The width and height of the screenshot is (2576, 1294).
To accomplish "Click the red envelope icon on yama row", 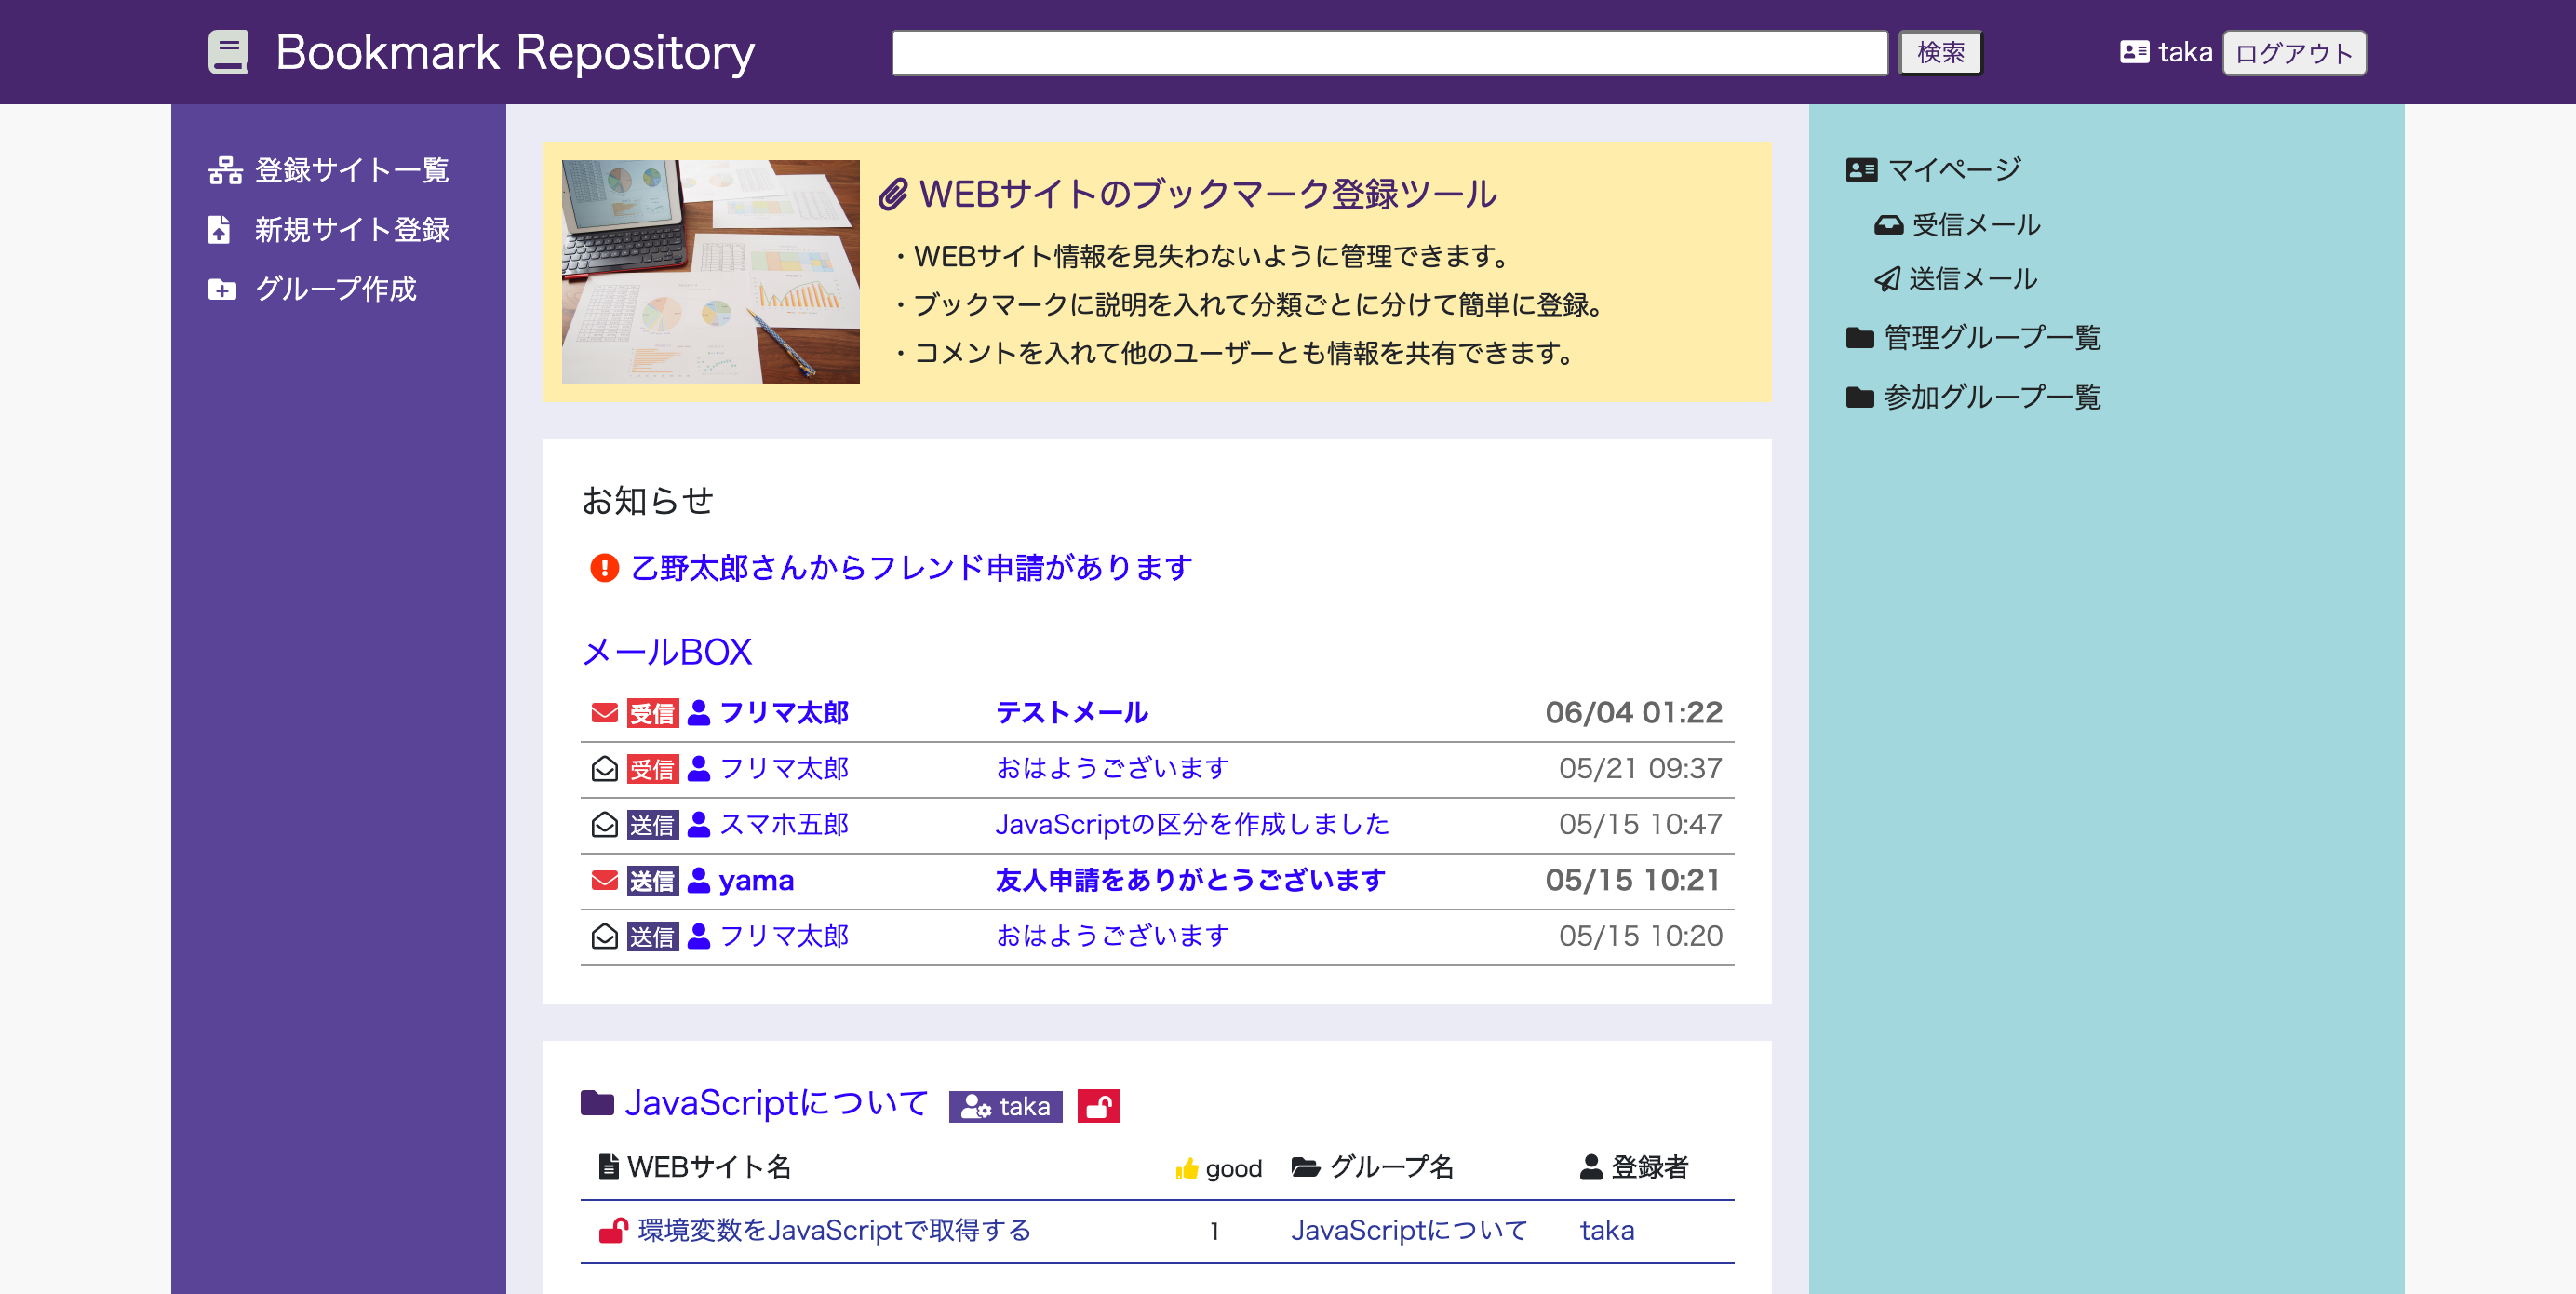I will [x=604, y=881].
